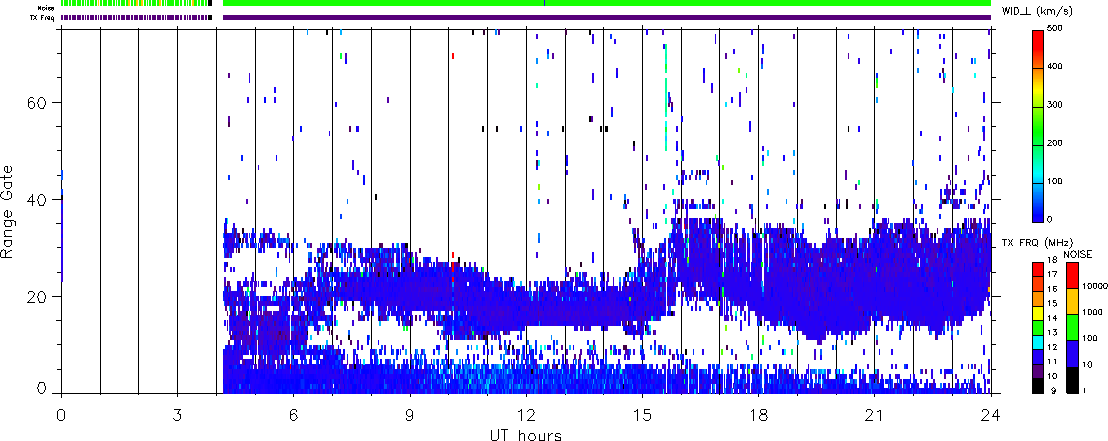Click the "24" label on UT hours axis
1108x441 pixels.
991,414
